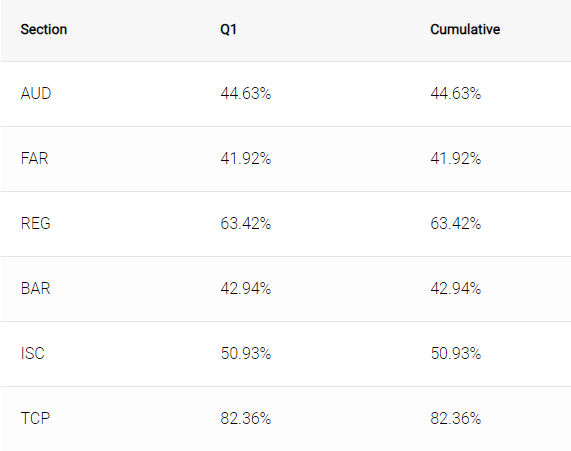Click BAR Cumulative value 42.94%
Image resolution: width=571 pixels, height=451 pixels.
pos(456,289)
